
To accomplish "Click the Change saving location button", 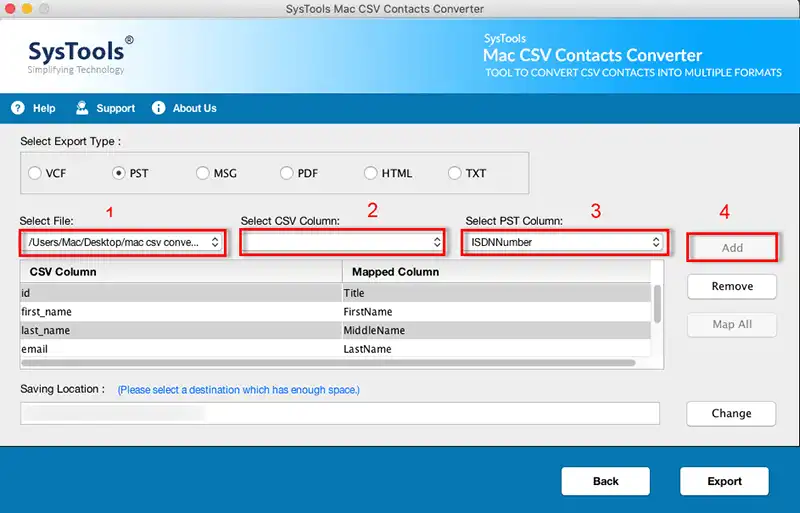I will (731, 413).
